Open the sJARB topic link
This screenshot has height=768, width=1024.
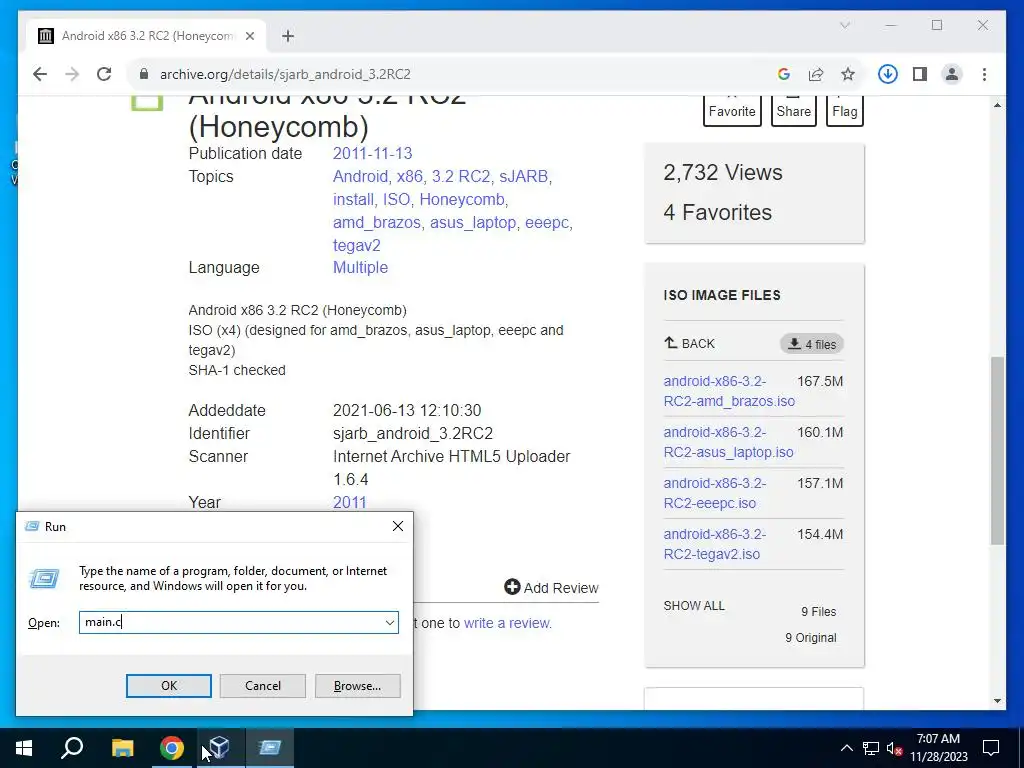pos(524,176)
